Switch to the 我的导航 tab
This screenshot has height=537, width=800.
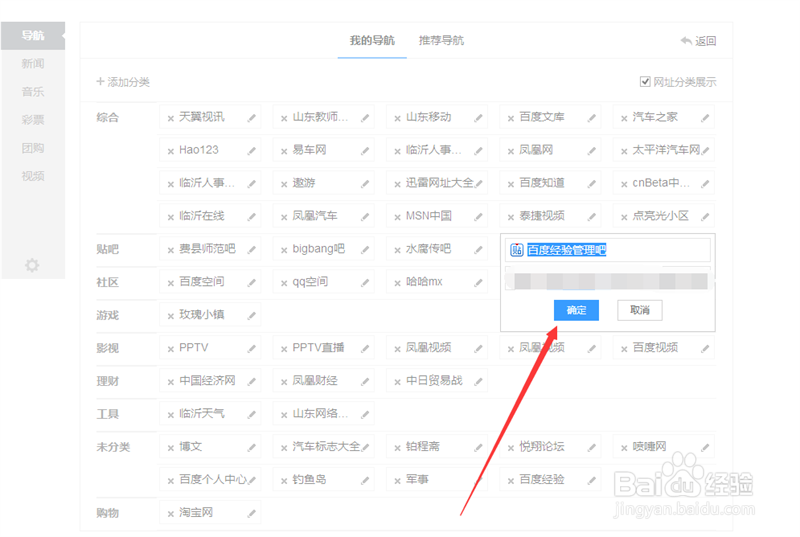pos(372,40)
